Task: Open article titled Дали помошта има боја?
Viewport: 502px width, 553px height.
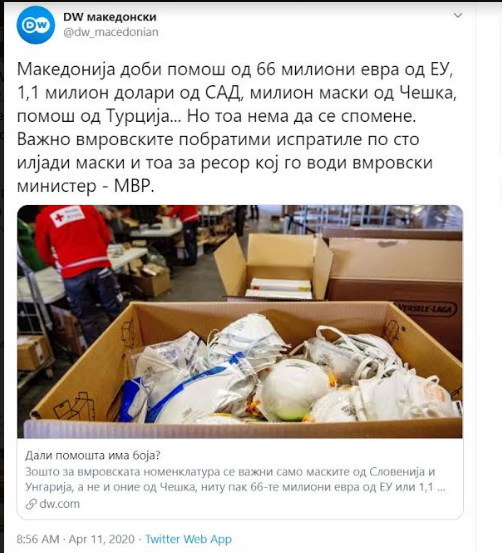Action: 92,456
